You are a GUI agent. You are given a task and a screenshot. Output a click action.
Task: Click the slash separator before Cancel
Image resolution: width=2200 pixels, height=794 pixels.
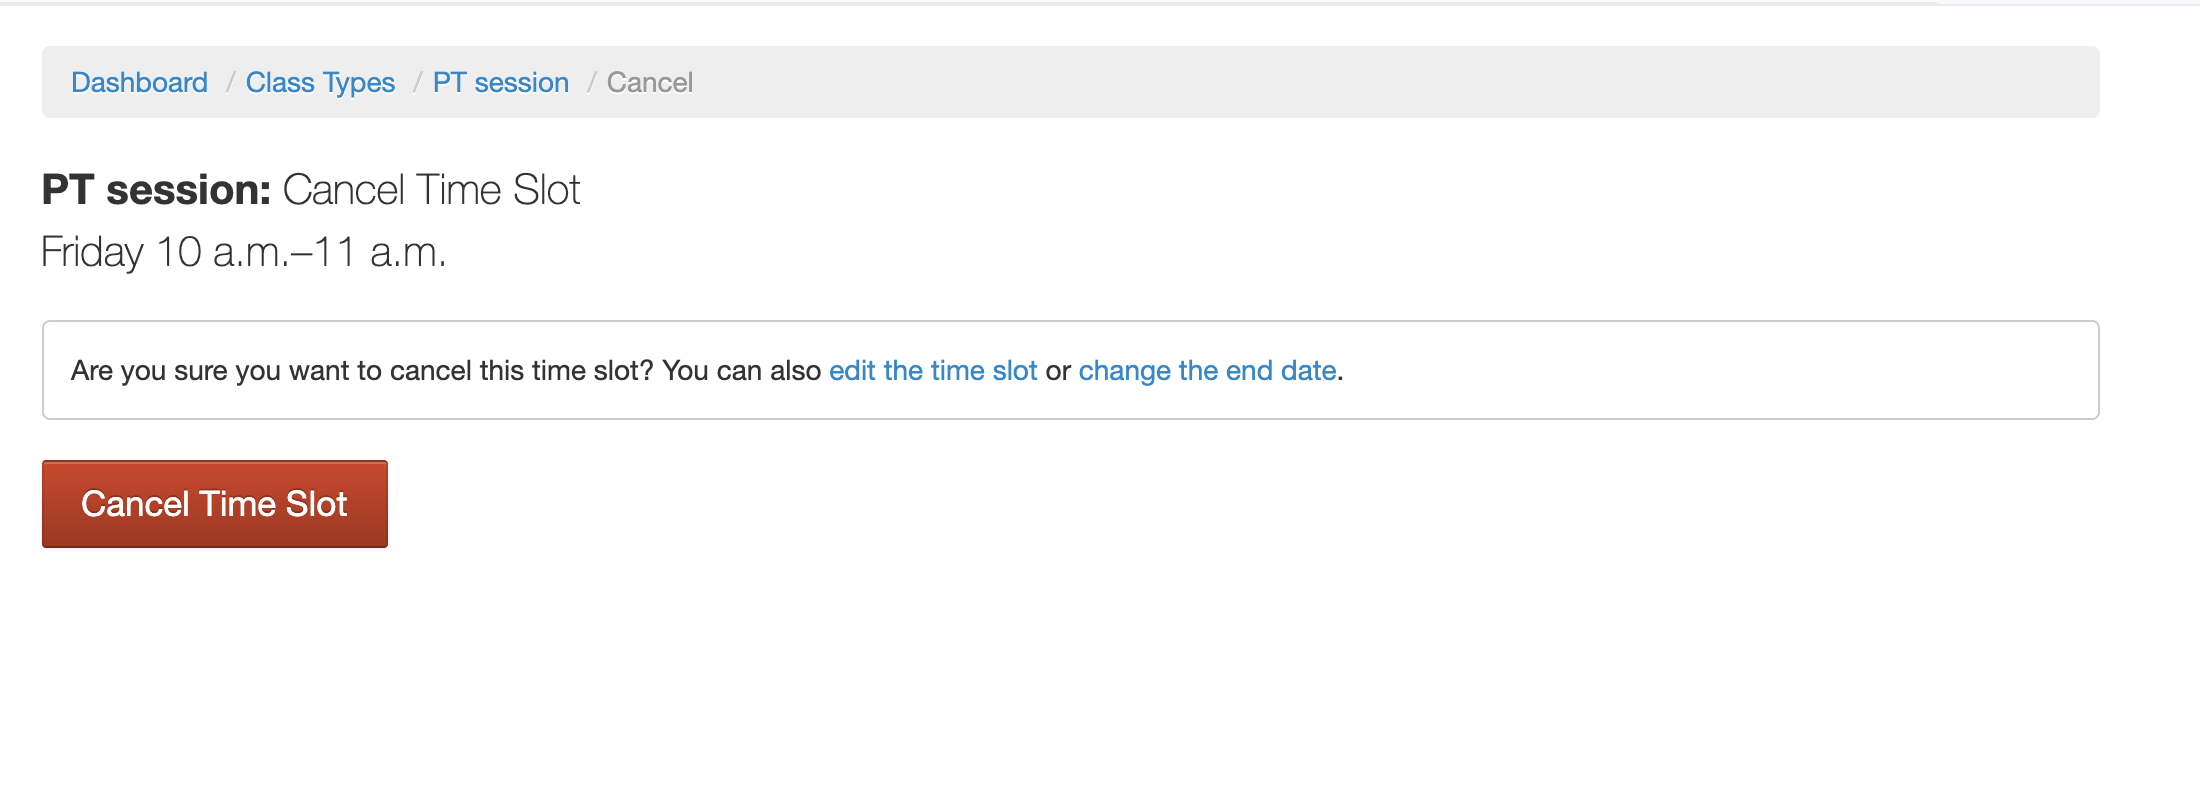pyautogui.click(x=590, y=82)
